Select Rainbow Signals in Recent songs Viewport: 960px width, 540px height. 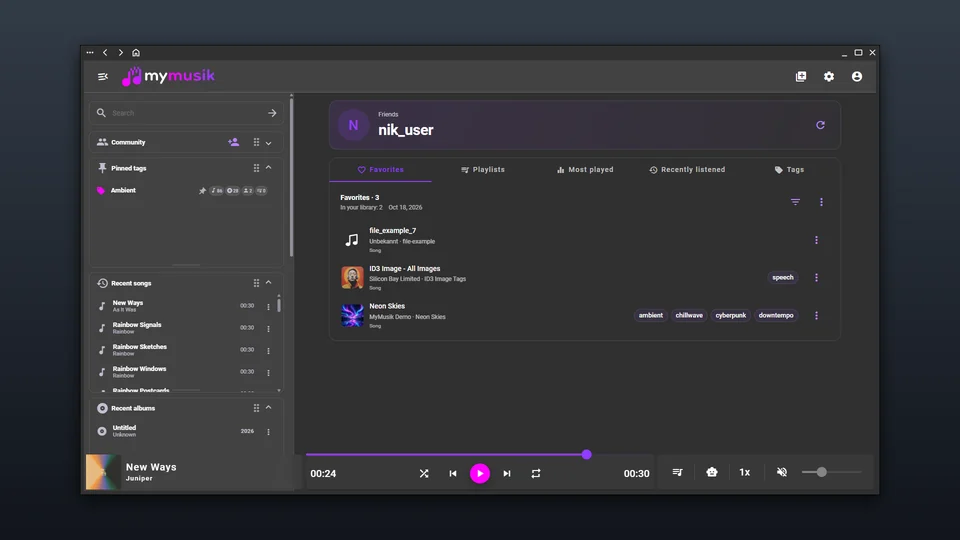137,328
